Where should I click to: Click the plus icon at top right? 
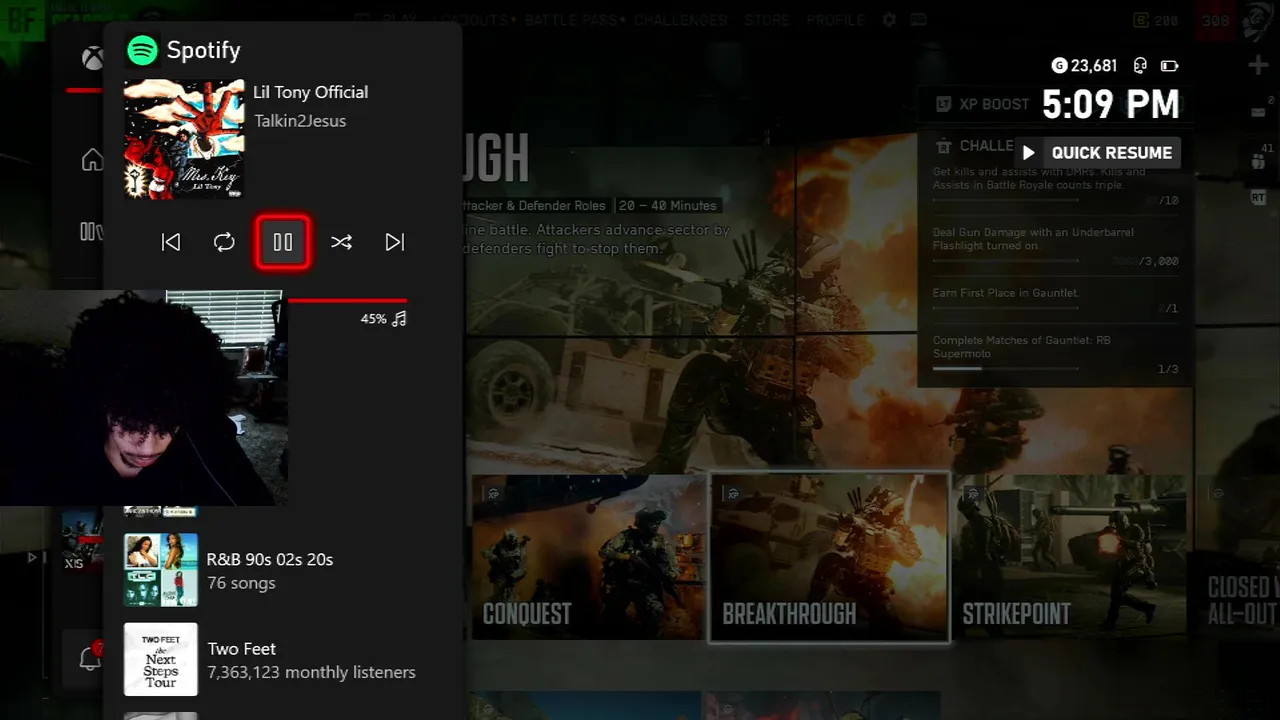click(1258, 66)
